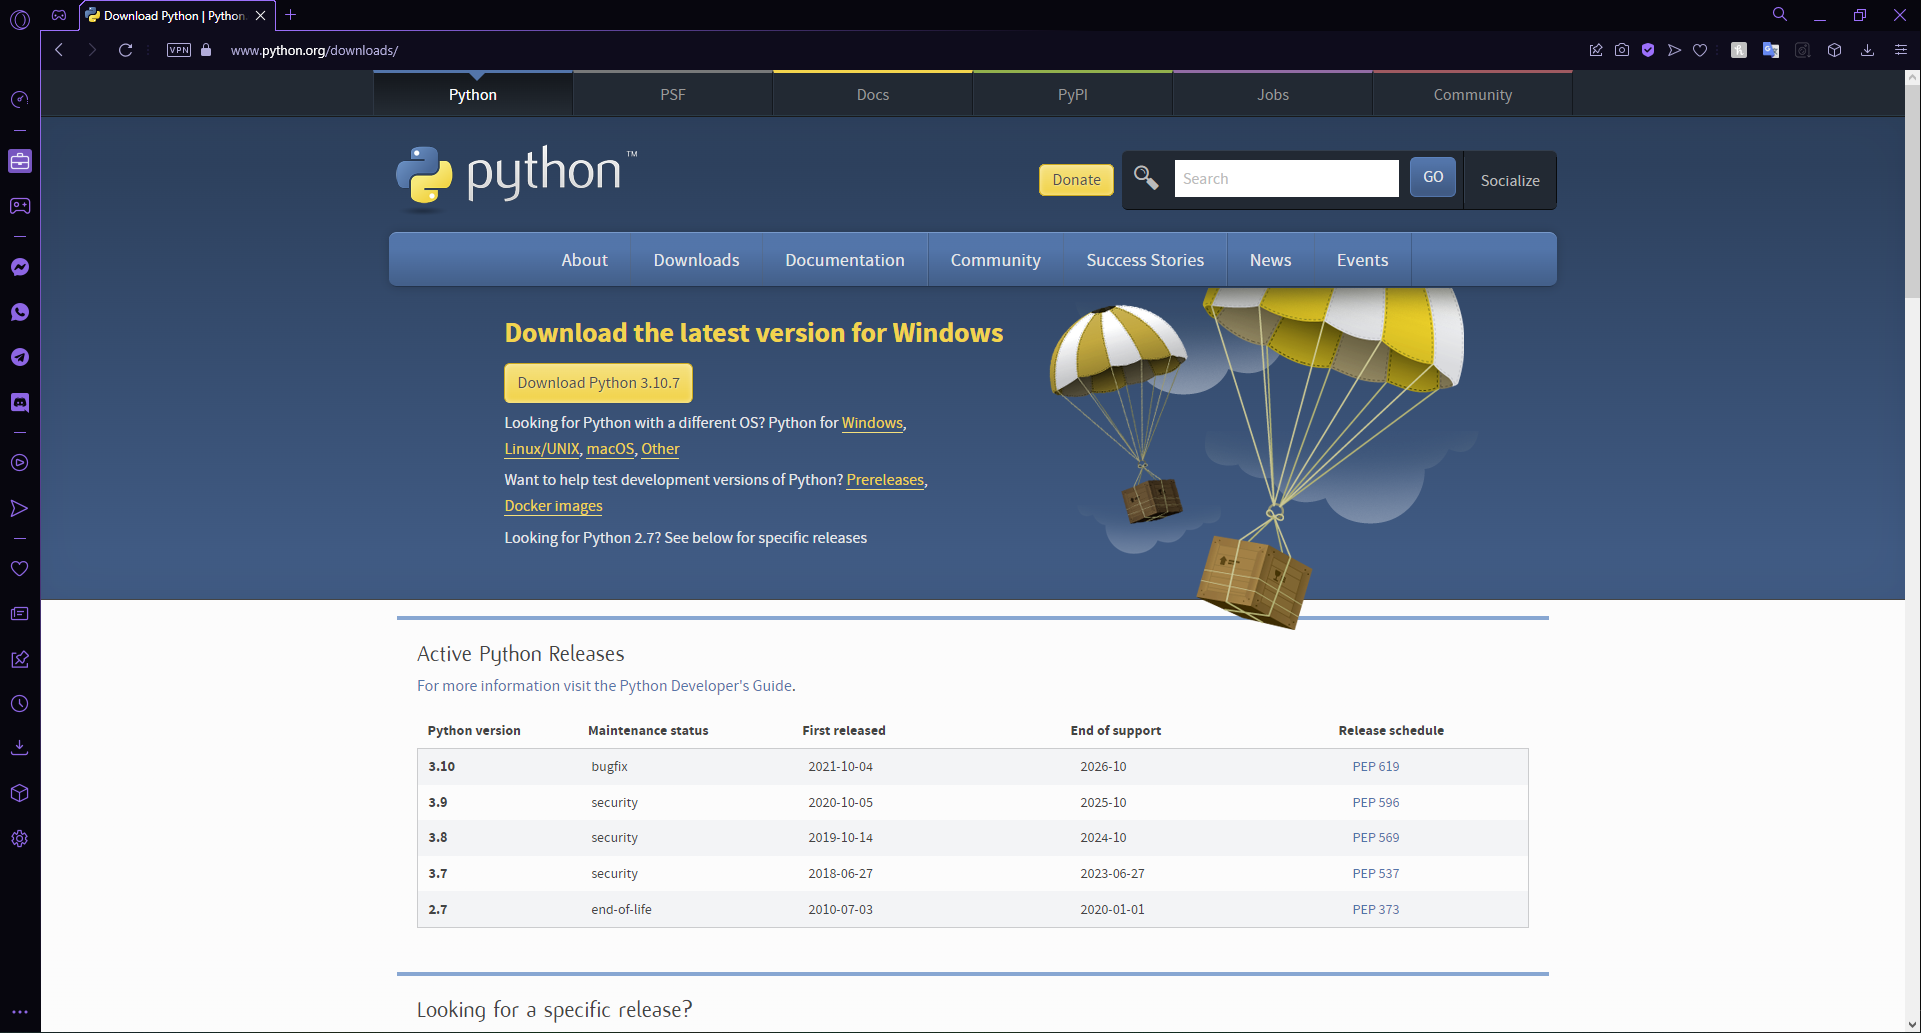Send page to My Flow from toolbar

1674,50
